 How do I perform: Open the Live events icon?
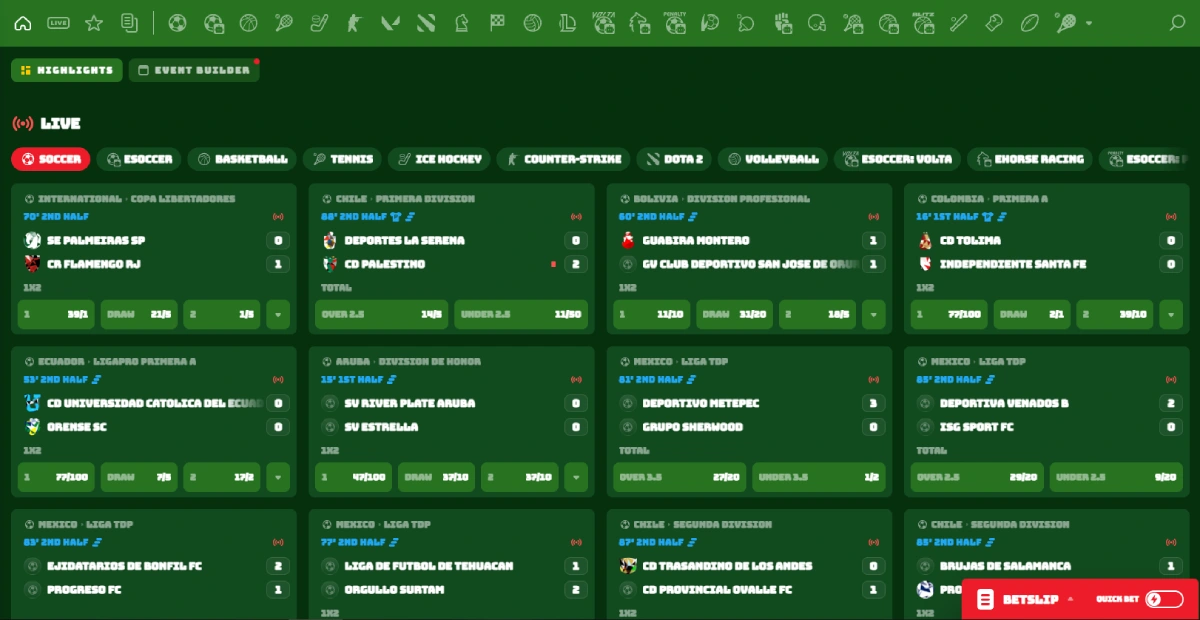(58, 23)
